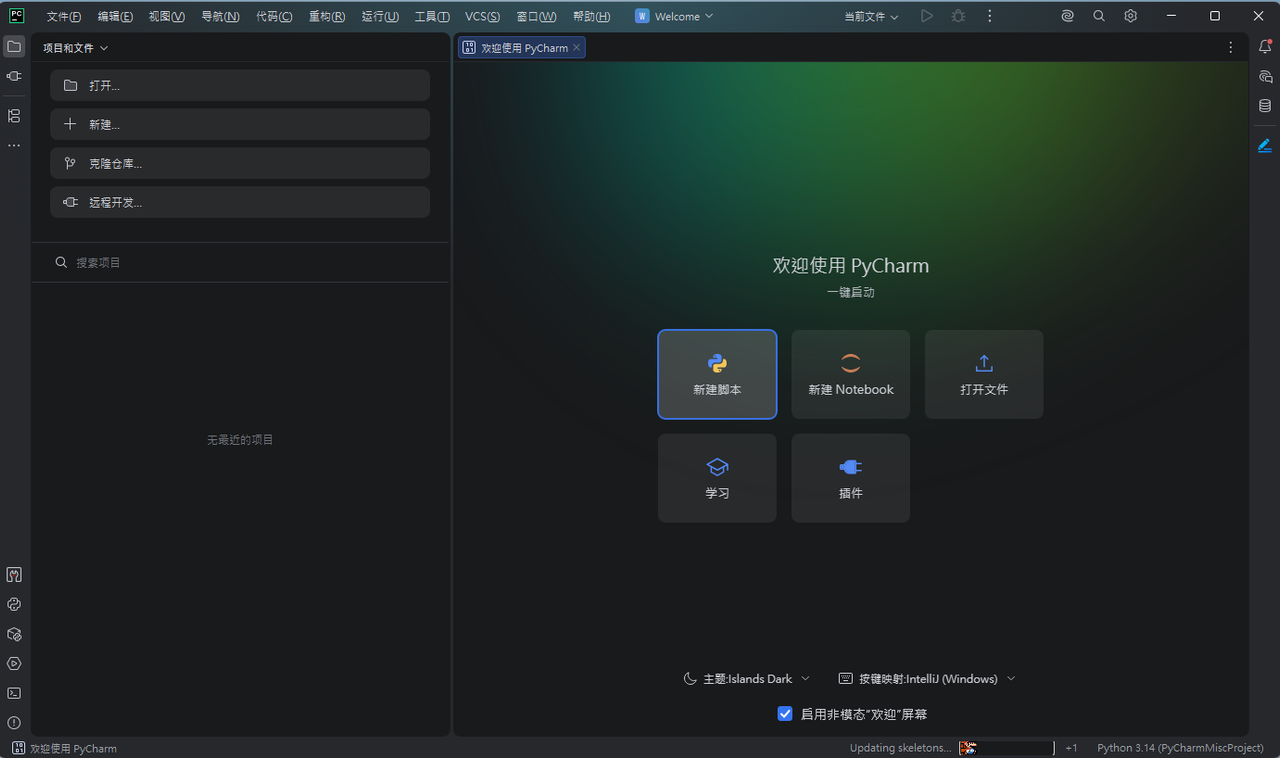The height and width of the screenshot is (758, 1280).
Task: Open the 主题:Islands Dark dropdown
Action: 747,678
